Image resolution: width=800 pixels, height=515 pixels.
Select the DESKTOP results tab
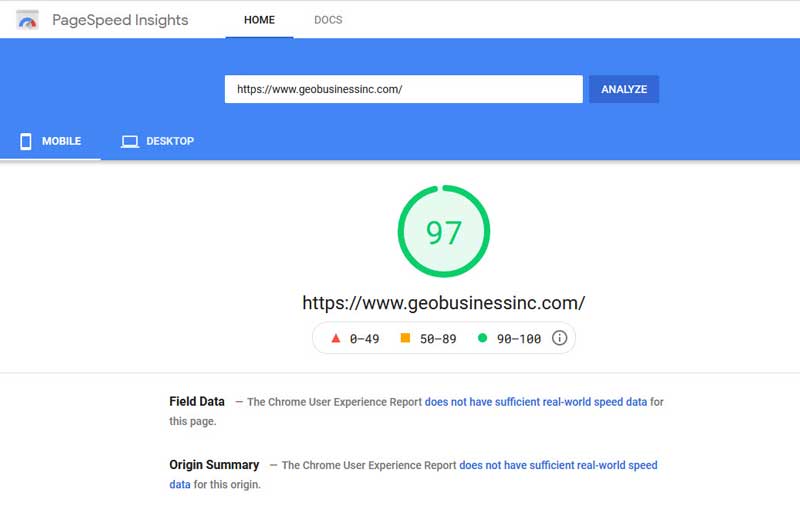point(157,141)
